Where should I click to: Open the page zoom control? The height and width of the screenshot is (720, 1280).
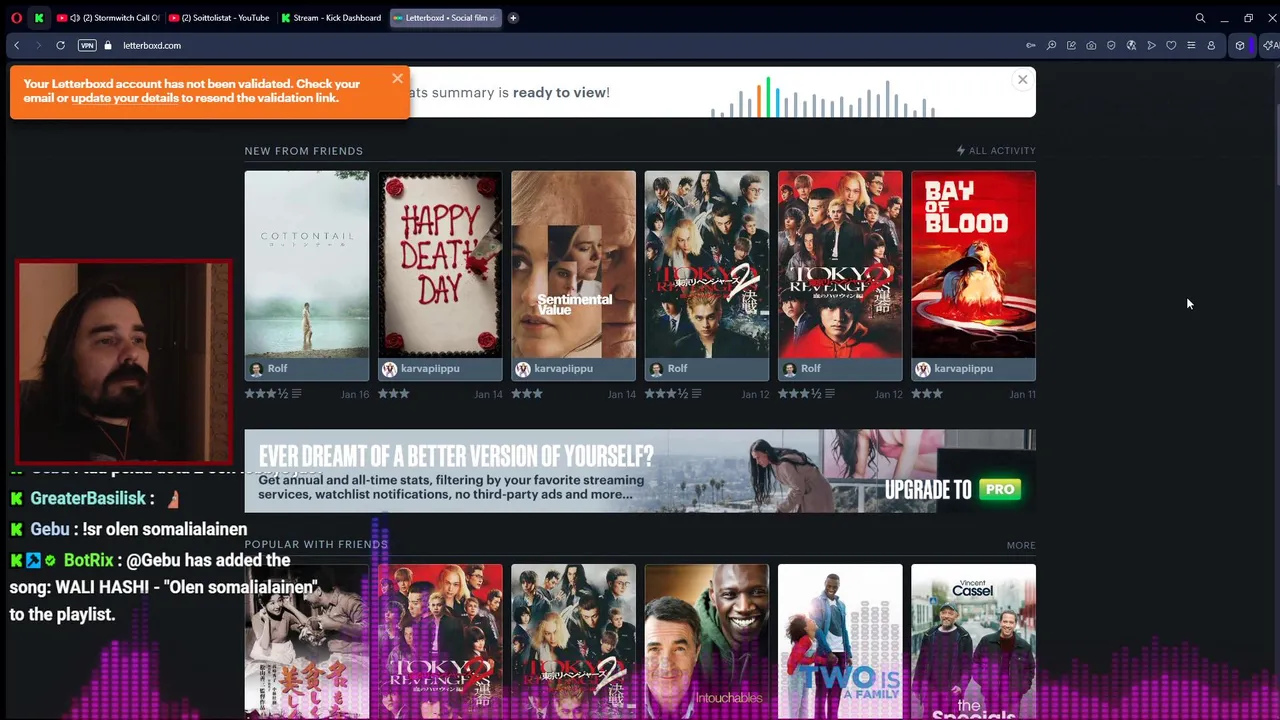1051,45
